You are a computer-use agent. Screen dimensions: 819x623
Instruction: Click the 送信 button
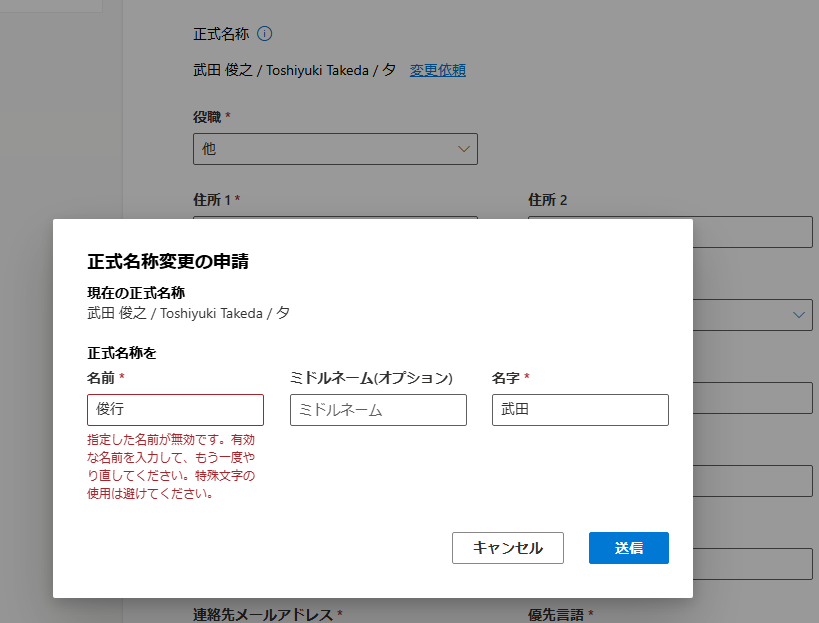click(x=629, y=548)
